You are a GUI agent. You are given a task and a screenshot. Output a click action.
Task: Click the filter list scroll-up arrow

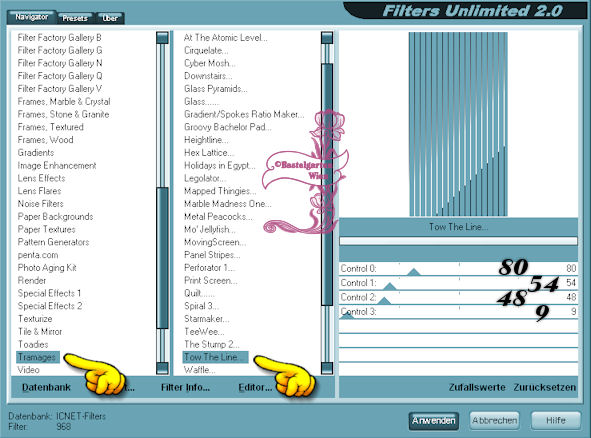pyautogui.click(x=327, y=38)
